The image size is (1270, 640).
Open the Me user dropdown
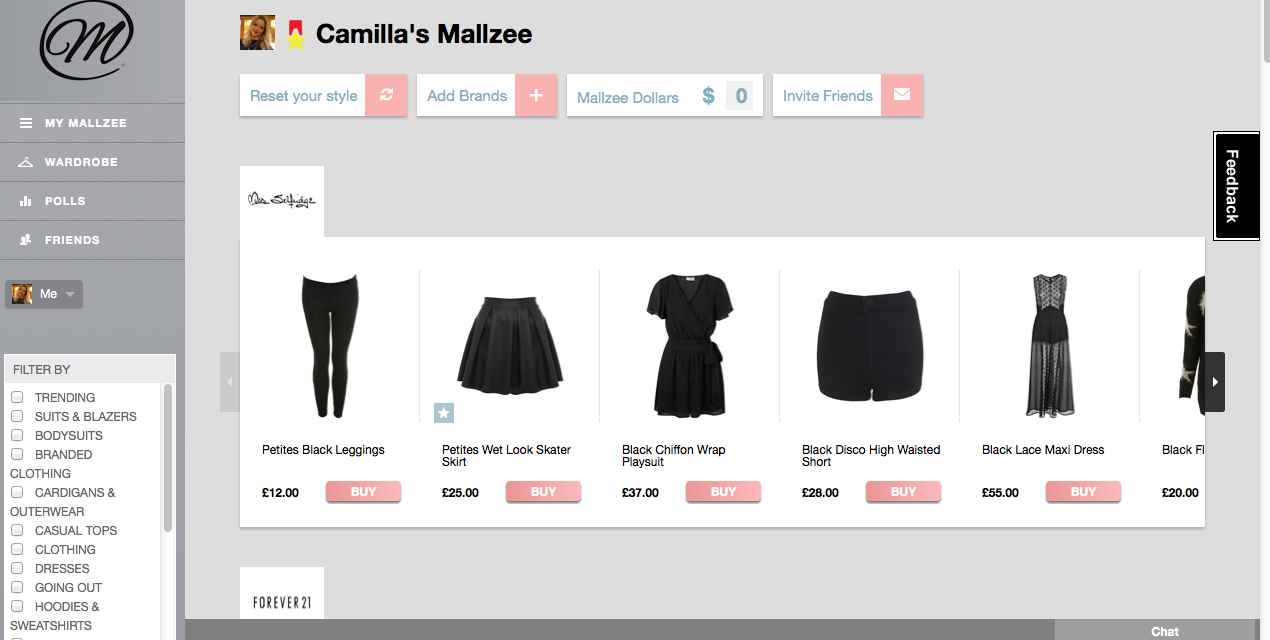[x=44, y=294]
